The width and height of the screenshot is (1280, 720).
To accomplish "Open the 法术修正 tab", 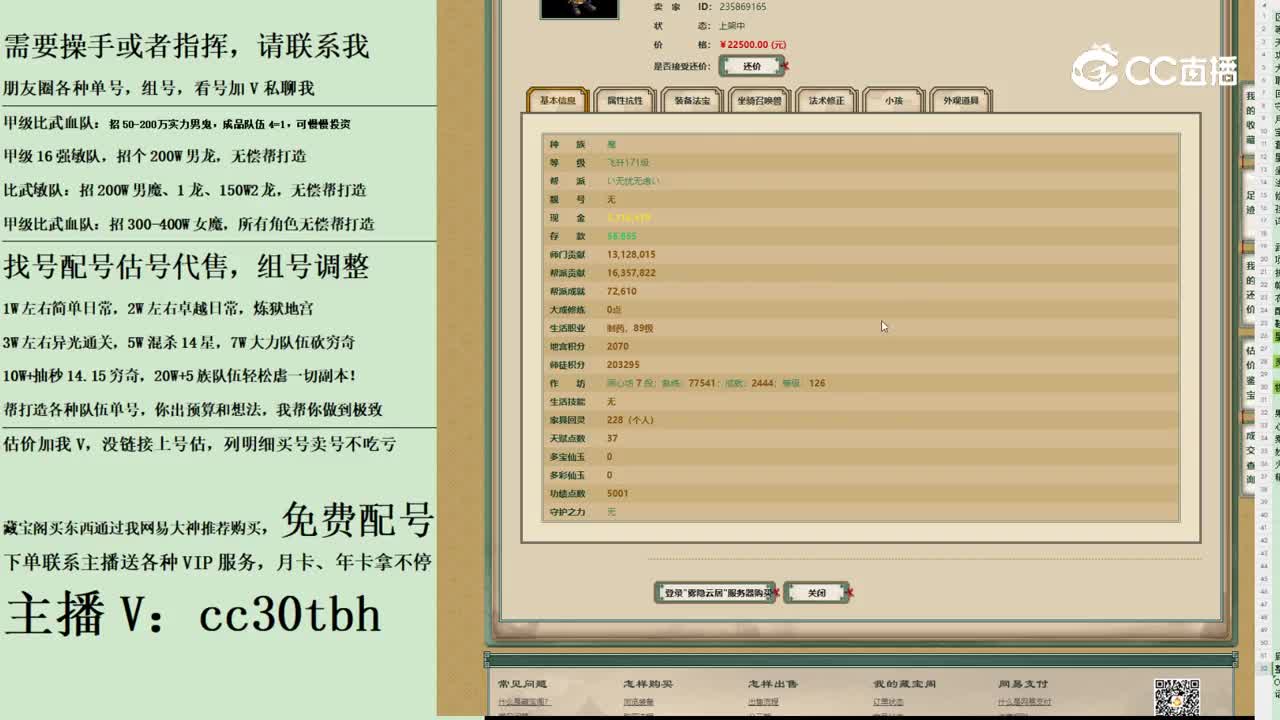I will pos(826,101).
